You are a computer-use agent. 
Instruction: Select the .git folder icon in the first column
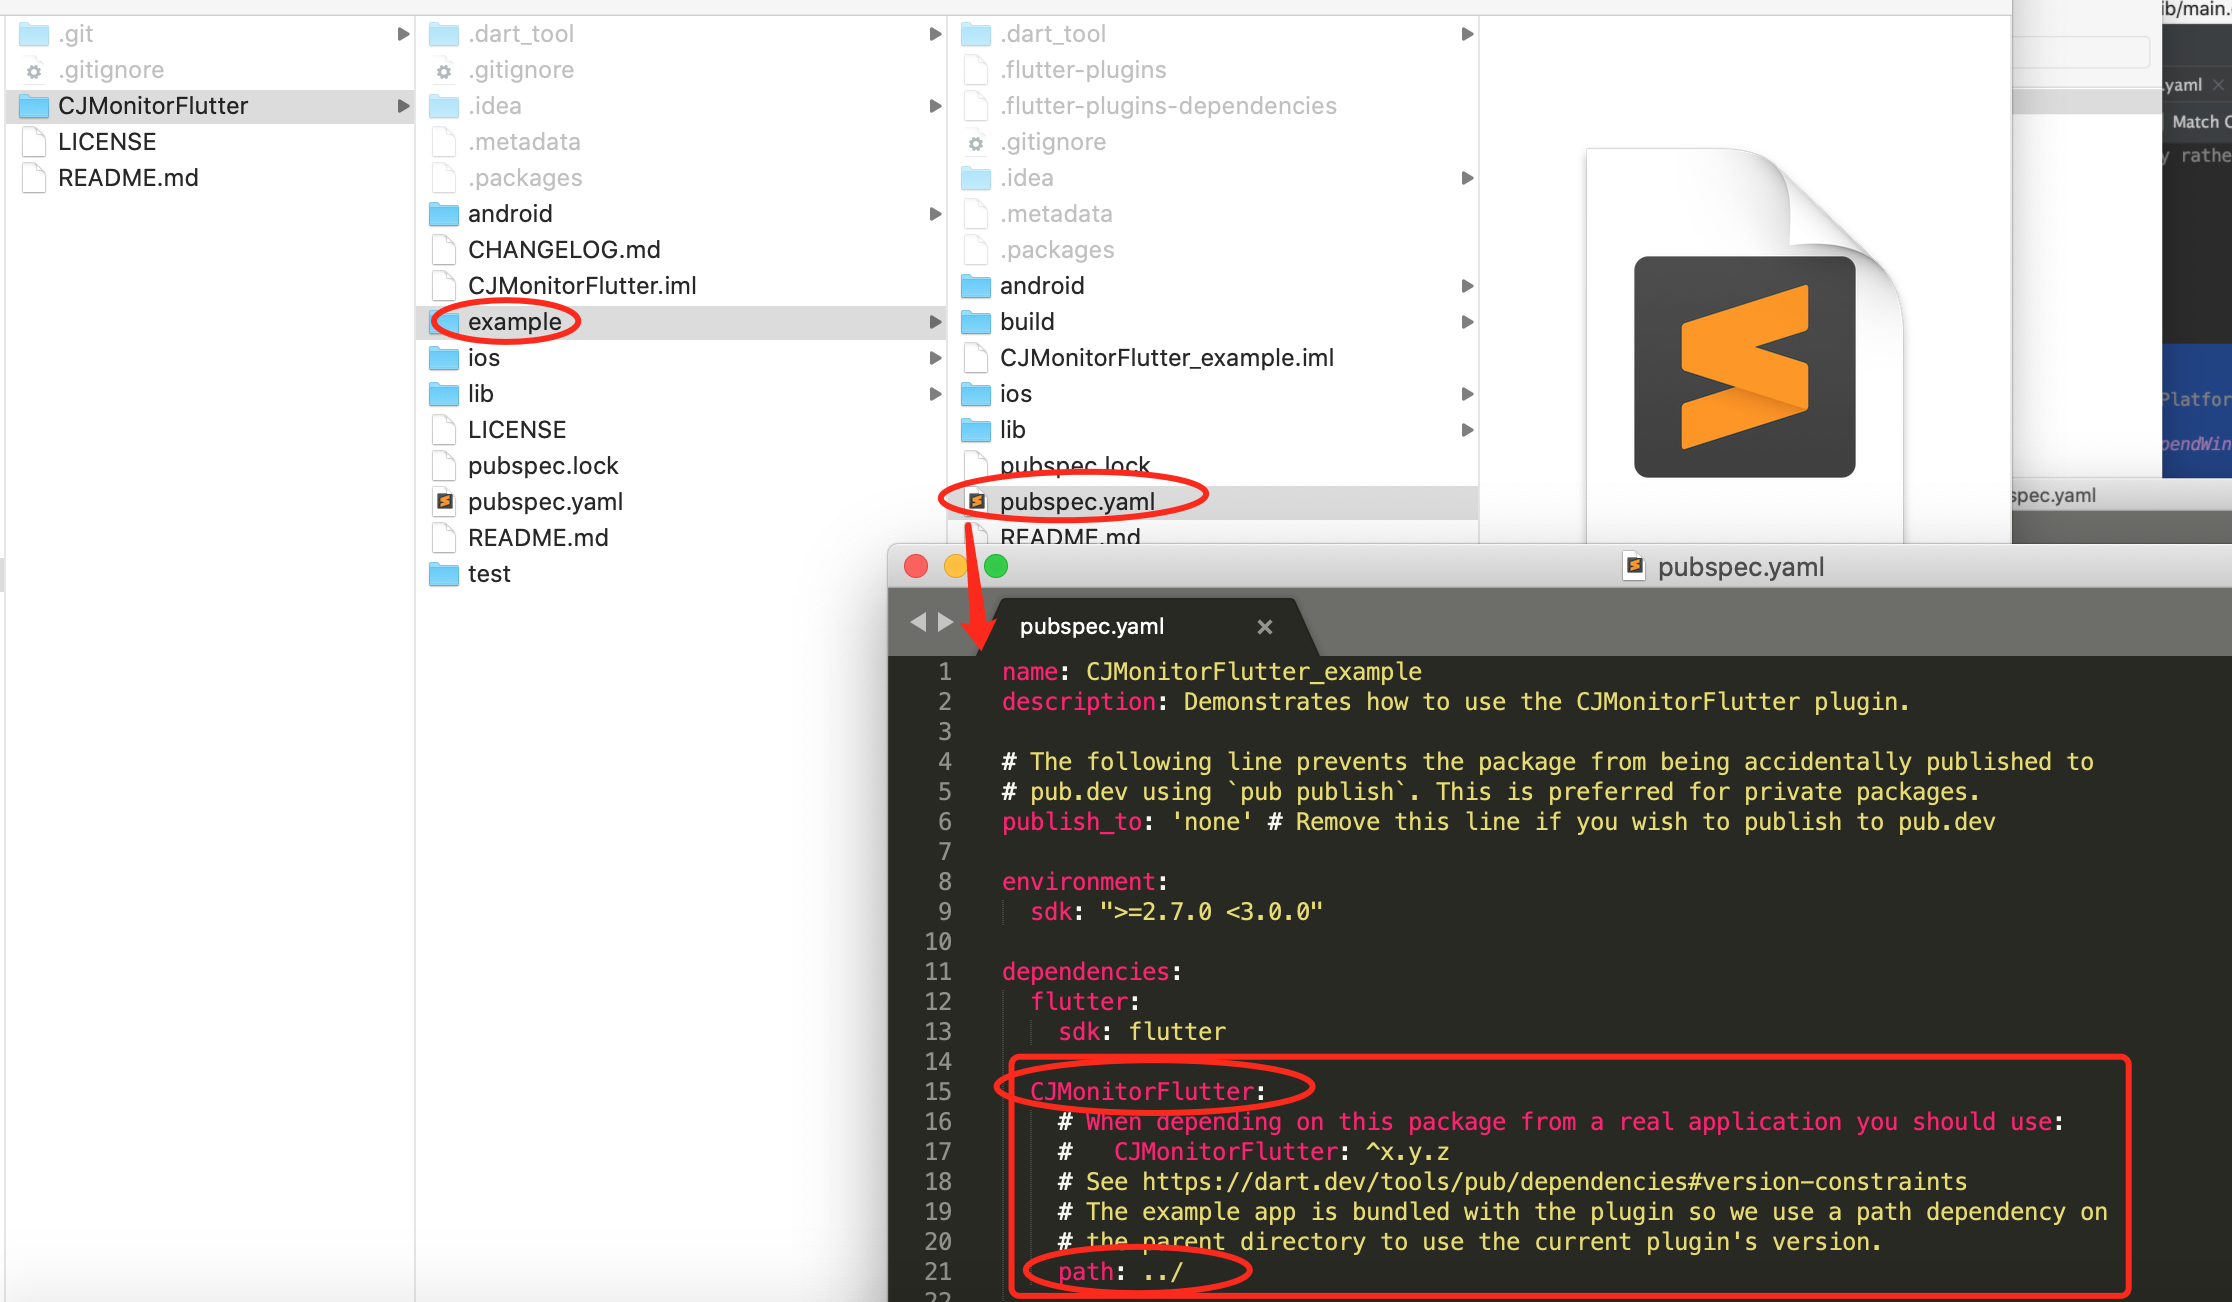click(x=34, y=34)
